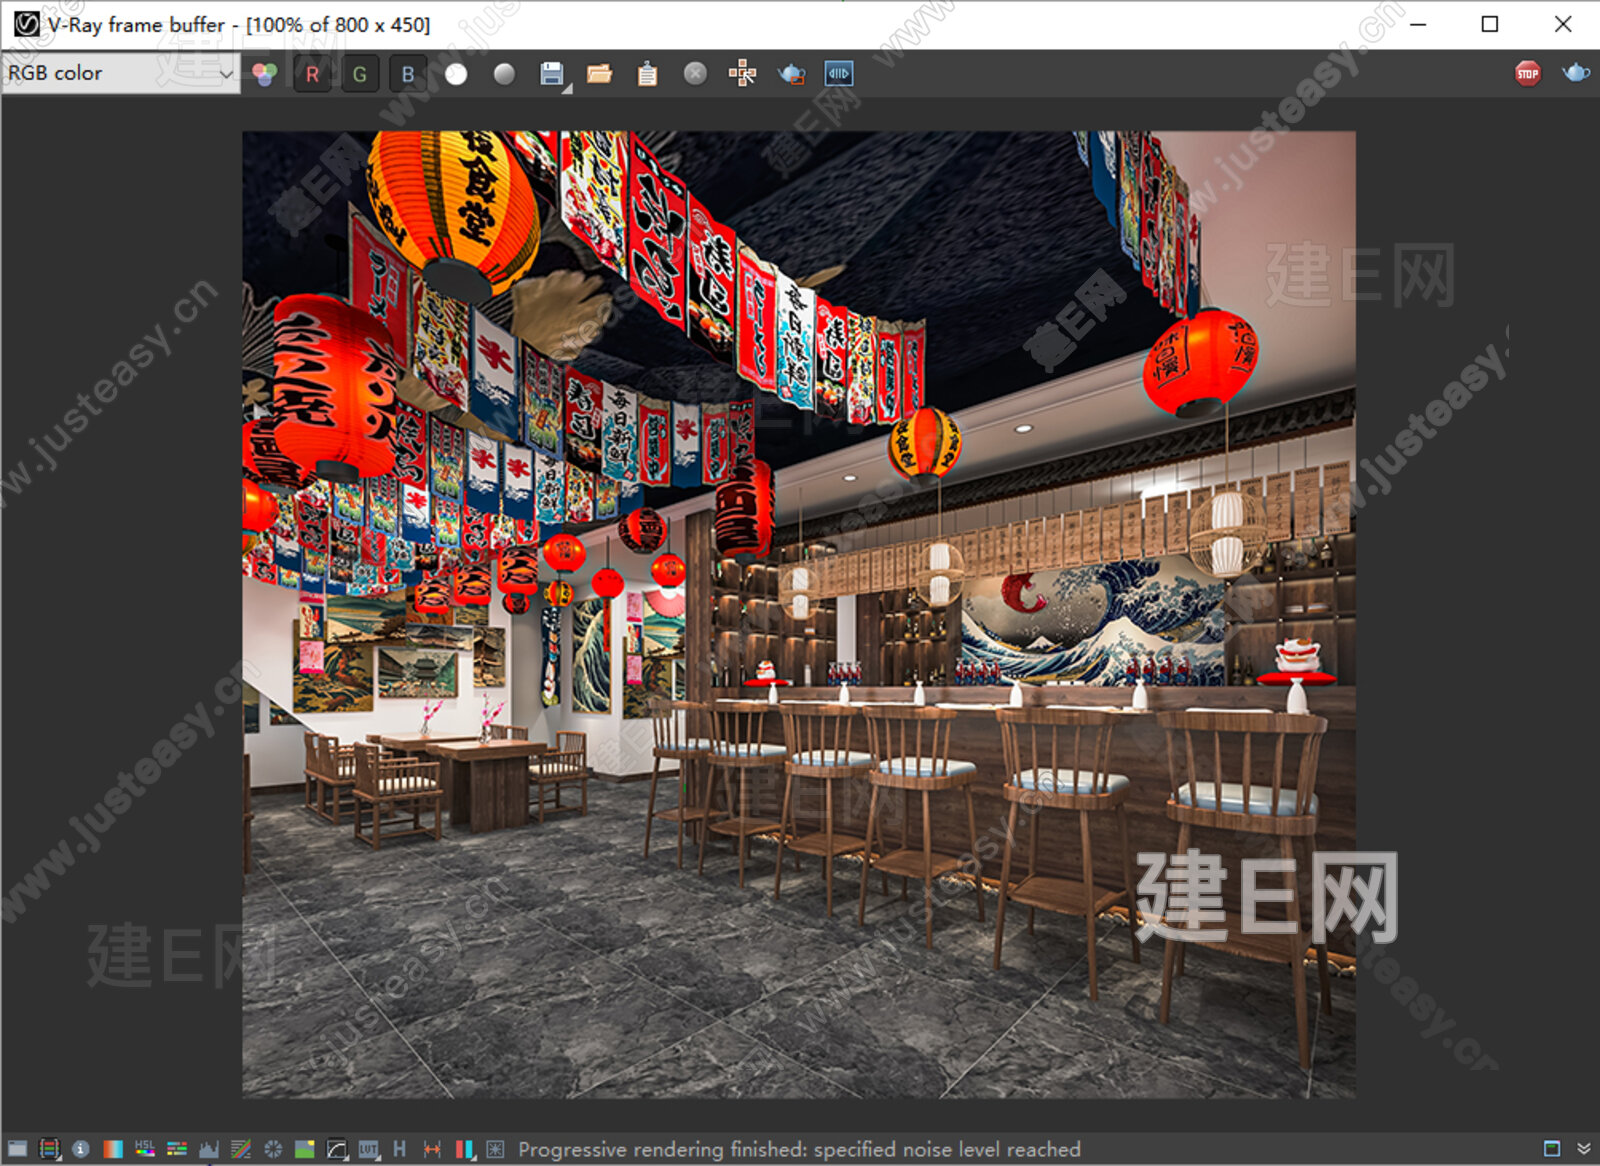Open the save icon's dropdown corner arrow
This screenshot has width=1600, height=1166.
[x=567, y=90]
